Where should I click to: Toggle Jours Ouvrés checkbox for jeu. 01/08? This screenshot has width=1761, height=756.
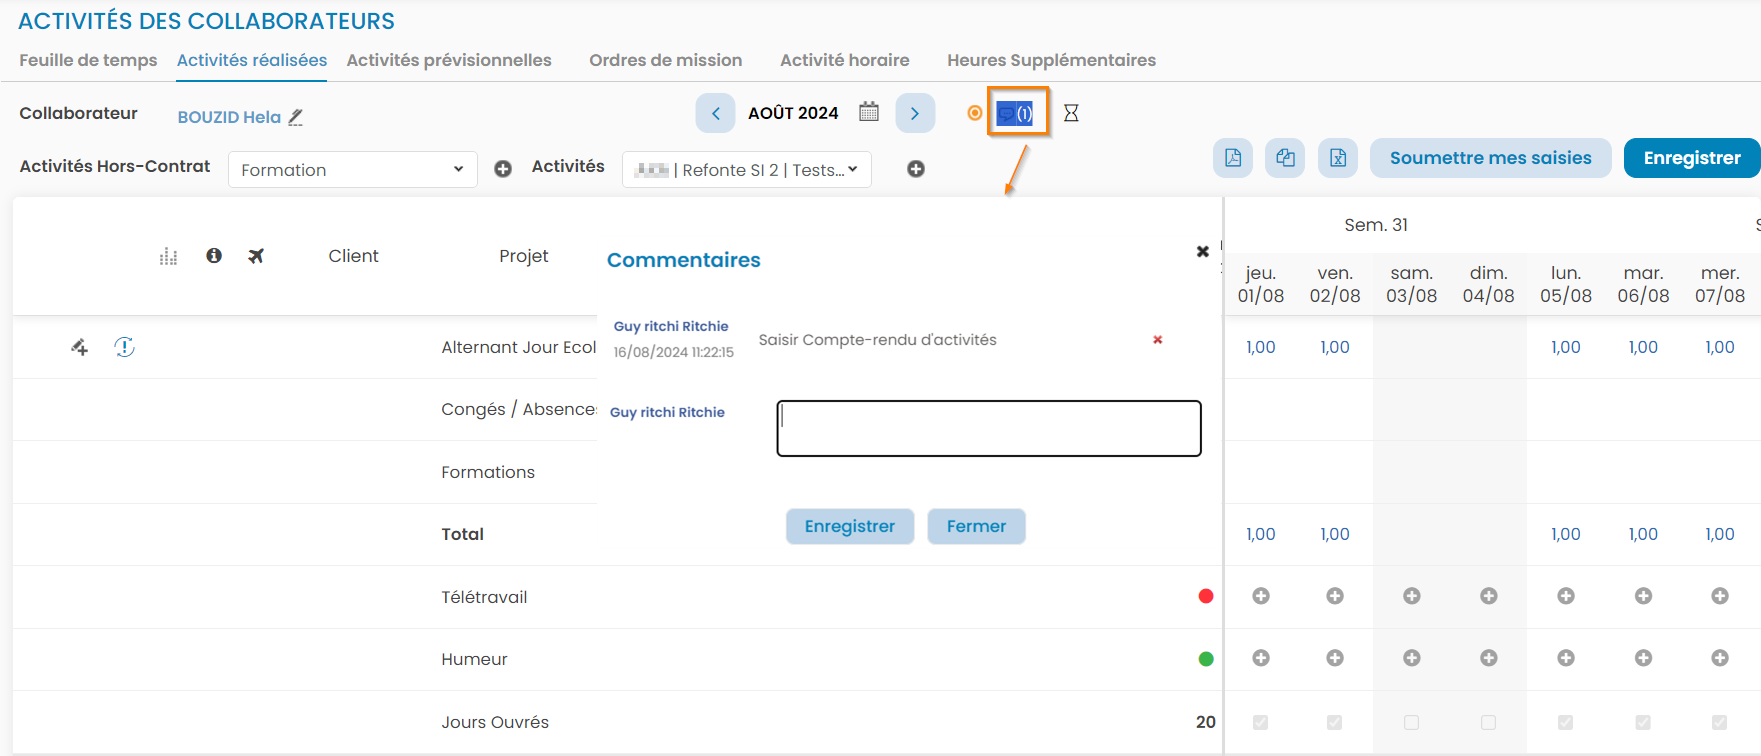(1260, 722)
